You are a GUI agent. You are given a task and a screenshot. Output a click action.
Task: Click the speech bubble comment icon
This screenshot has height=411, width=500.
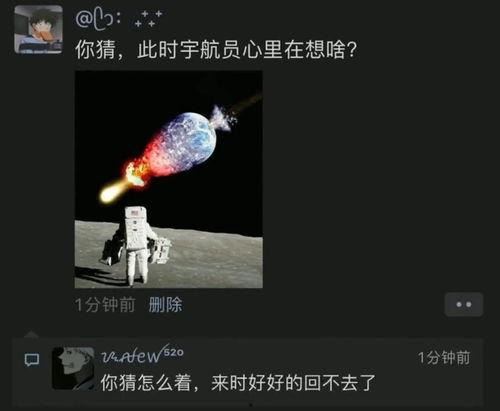pos(32,360)
